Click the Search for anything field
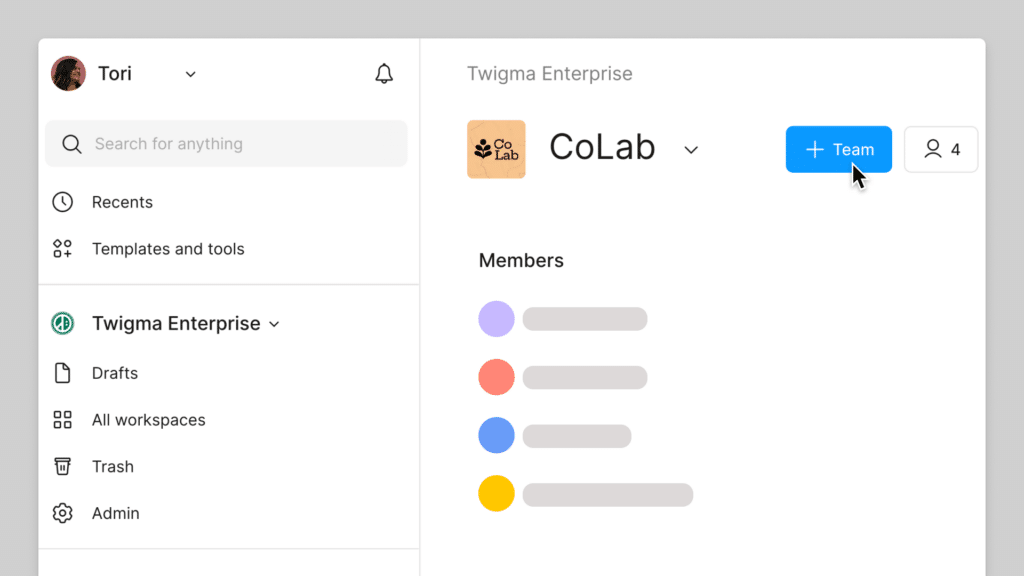 click(200, 144)
